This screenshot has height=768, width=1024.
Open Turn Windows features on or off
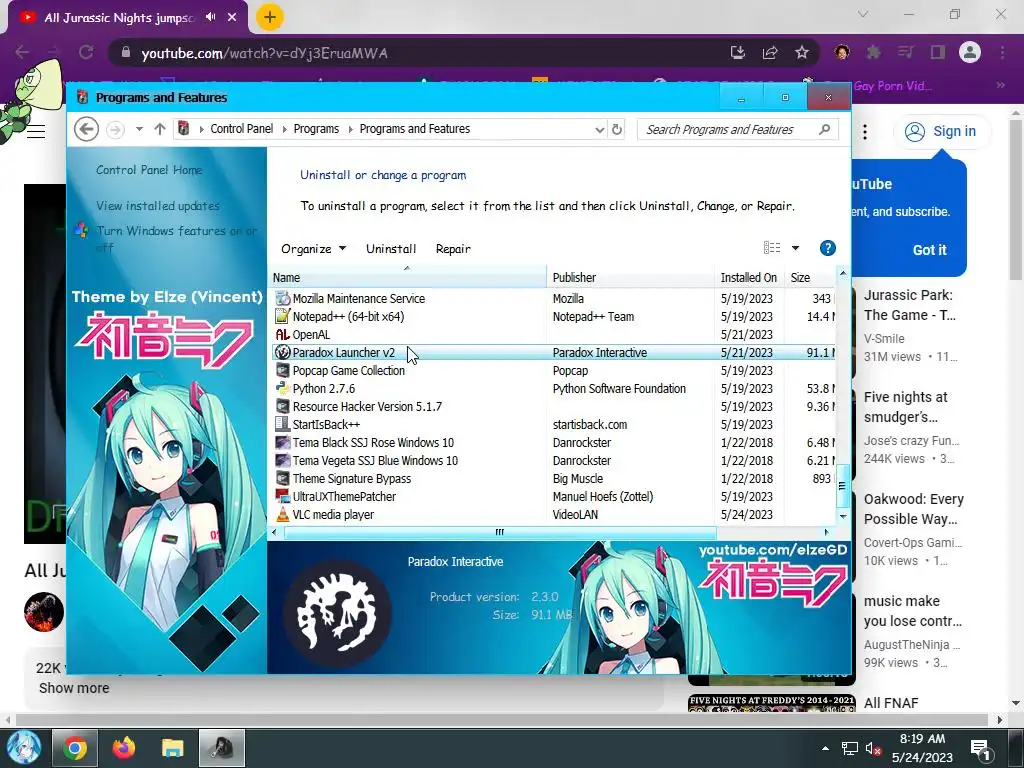pyautogui.click(x=176, y=238)
